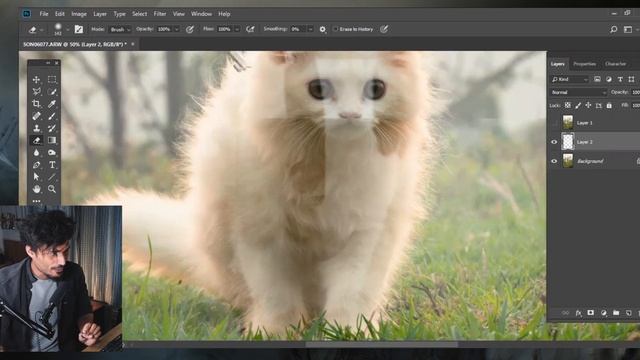Open the layer filter Kind dropdown
The height and width of the screenshot is (360, 640).
point(569,79)
